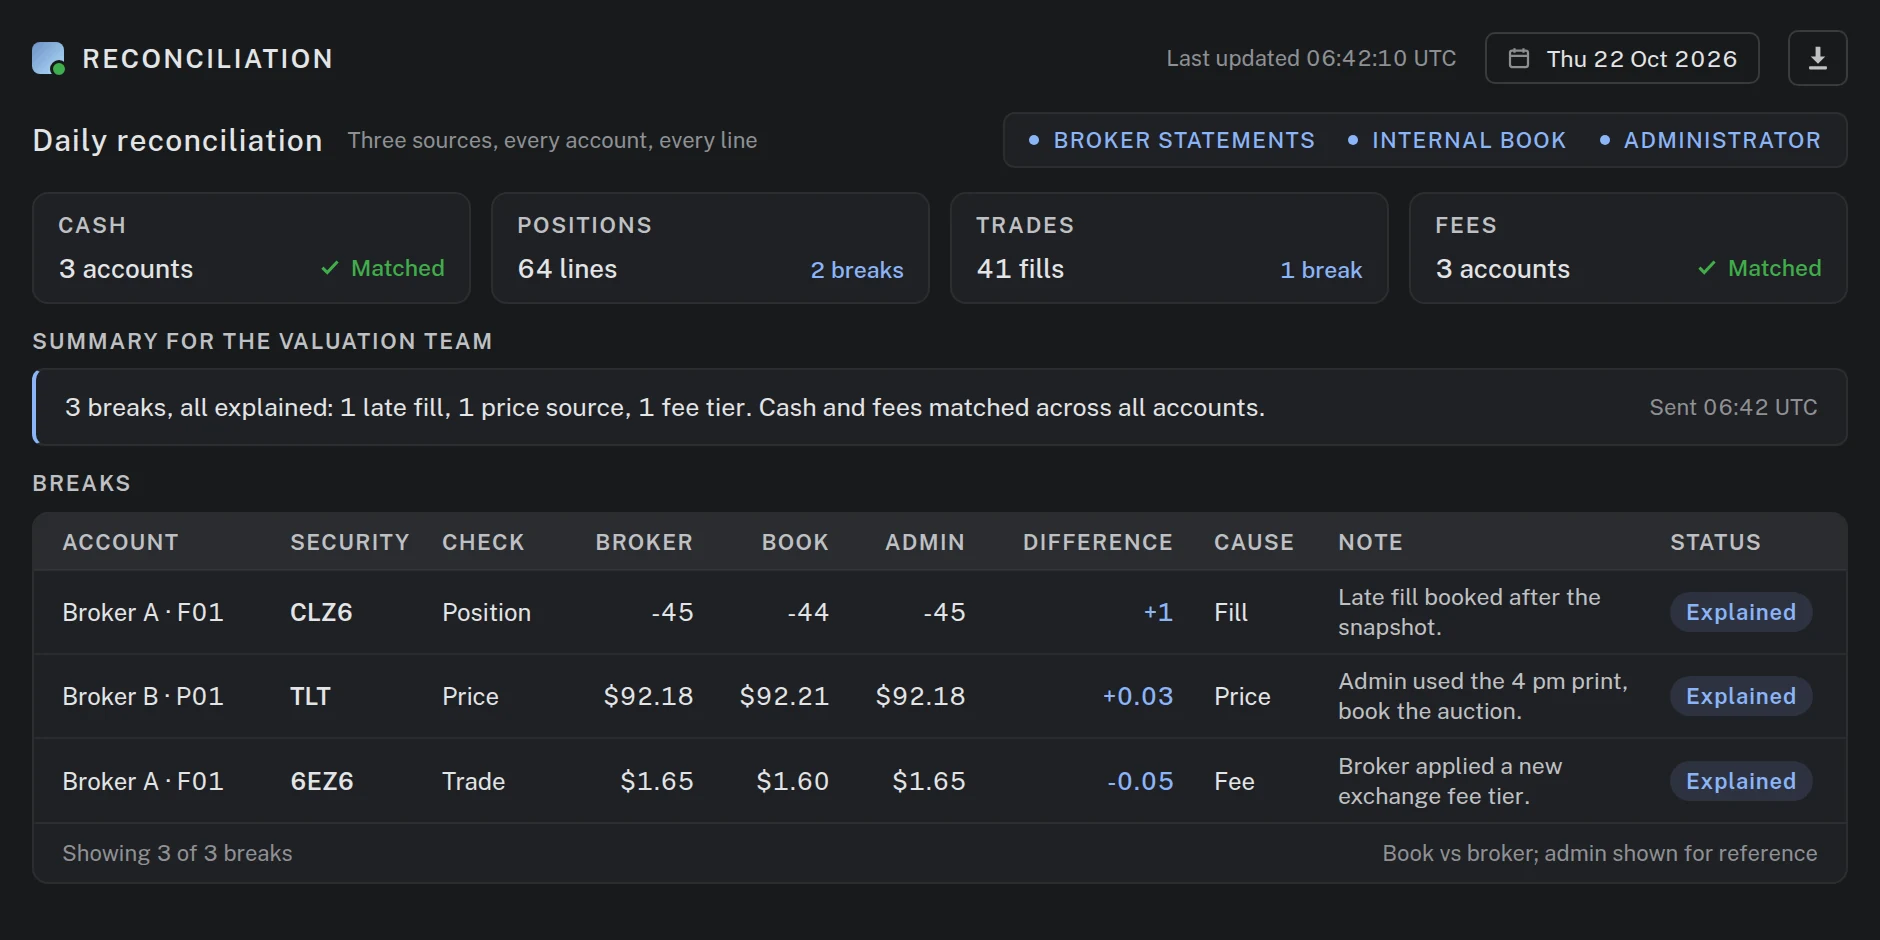Click the calendar icon in date picker
The width and height of the screenshot is (1880, 940).
click(x=1518, y=58)
